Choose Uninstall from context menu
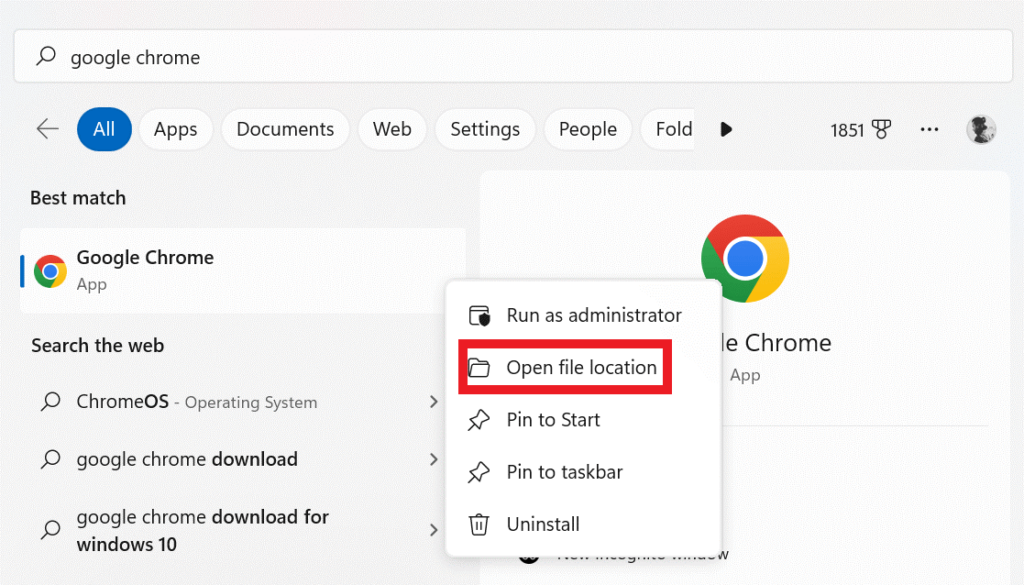Image resolution: width=1024 pixels, height=585 pixels. pos(584,524)
